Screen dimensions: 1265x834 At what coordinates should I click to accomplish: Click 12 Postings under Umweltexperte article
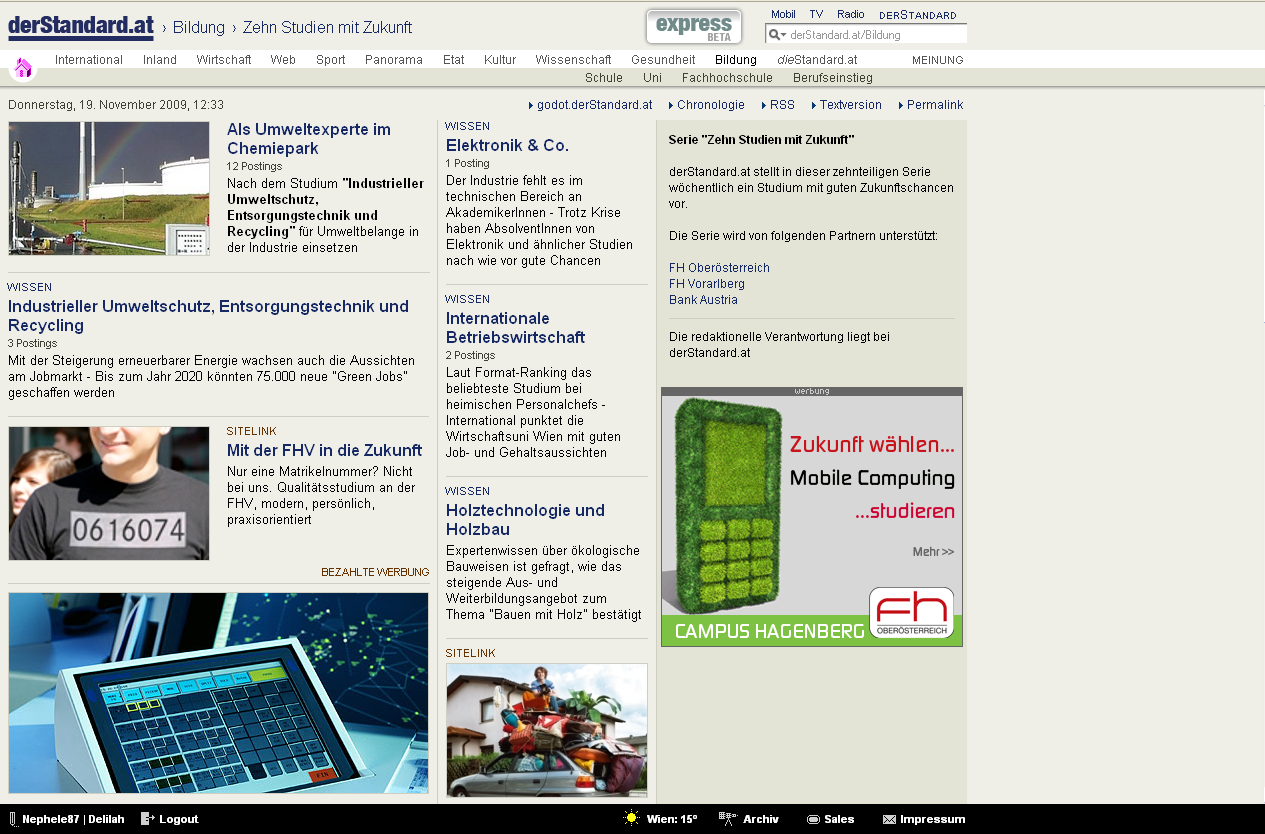tap(254, 166)
